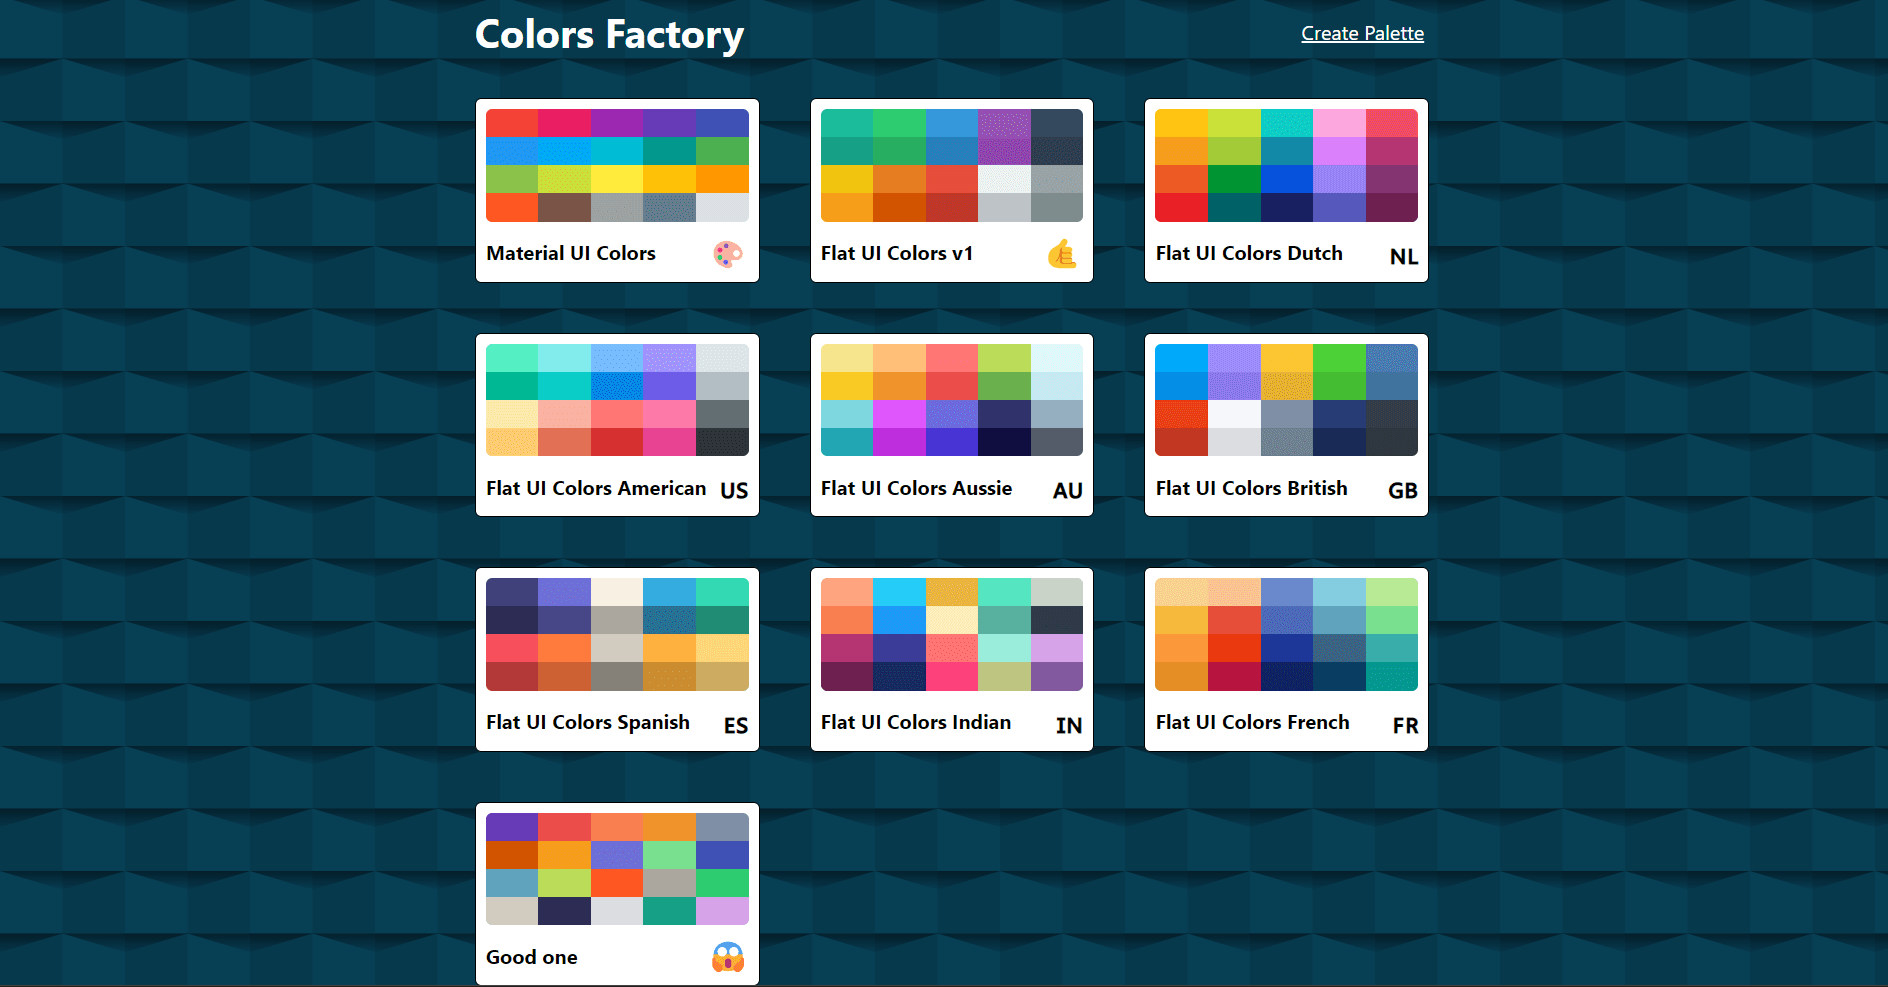Click the Create Palette link
This screenshot has height=987, width=1888.
click(x=1362, y=33)
